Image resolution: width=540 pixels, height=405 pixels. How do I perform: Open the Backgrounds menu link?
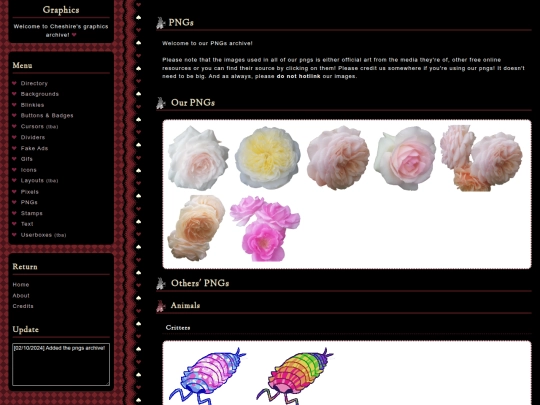coord(40,94)
